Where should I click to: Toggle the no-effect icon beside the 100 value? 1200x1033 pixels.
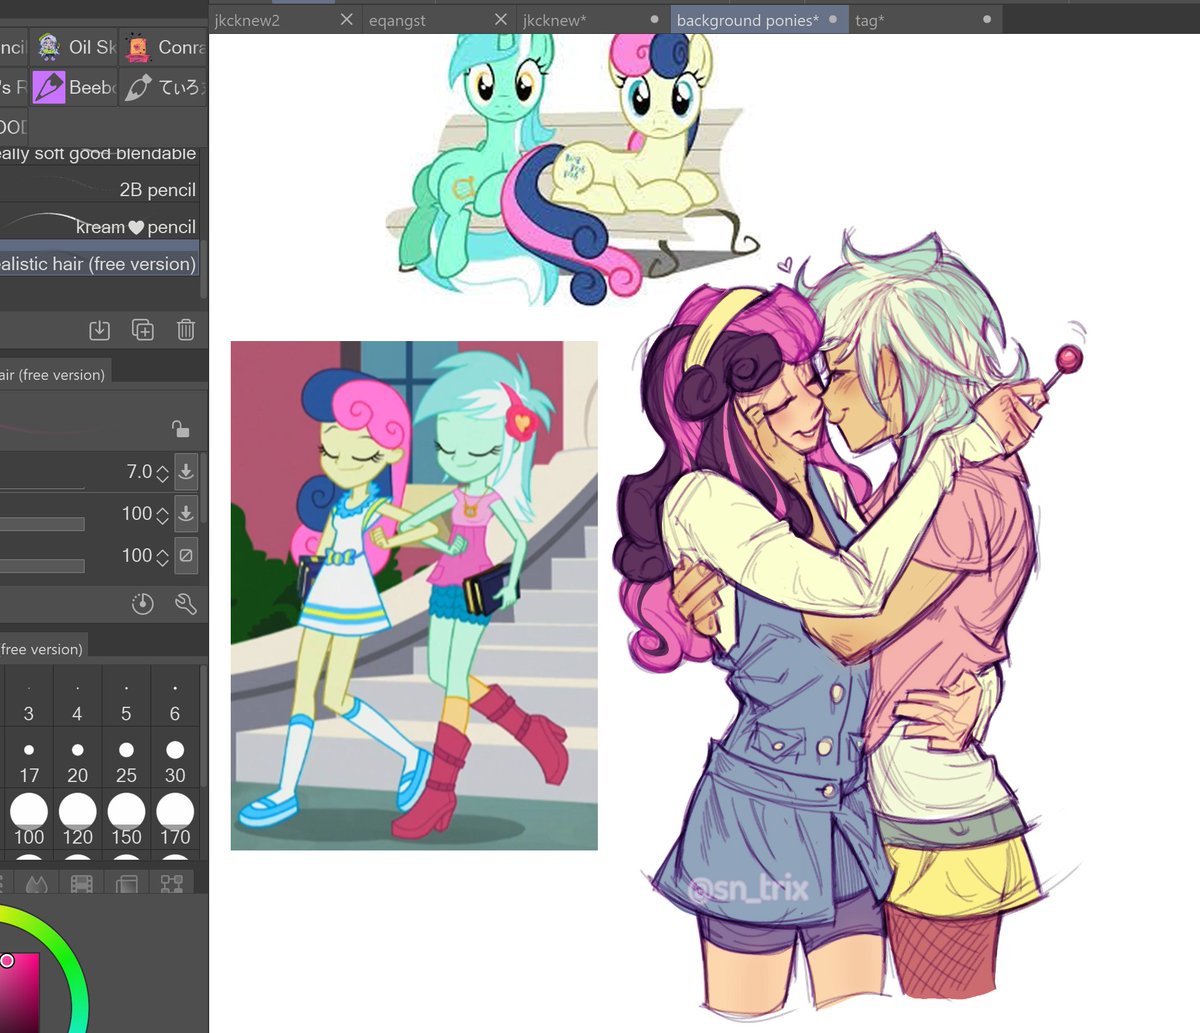[186, 555]
